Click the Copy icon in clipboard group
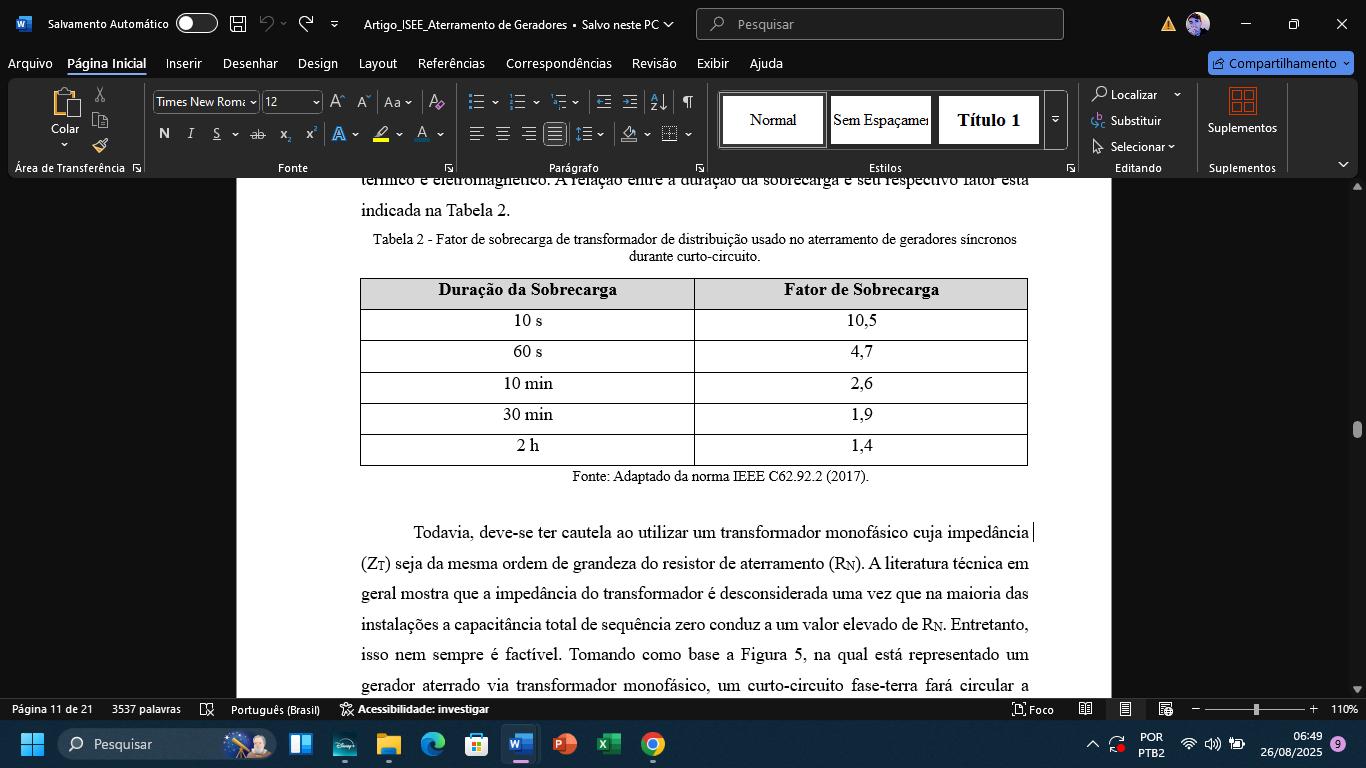 100,120
